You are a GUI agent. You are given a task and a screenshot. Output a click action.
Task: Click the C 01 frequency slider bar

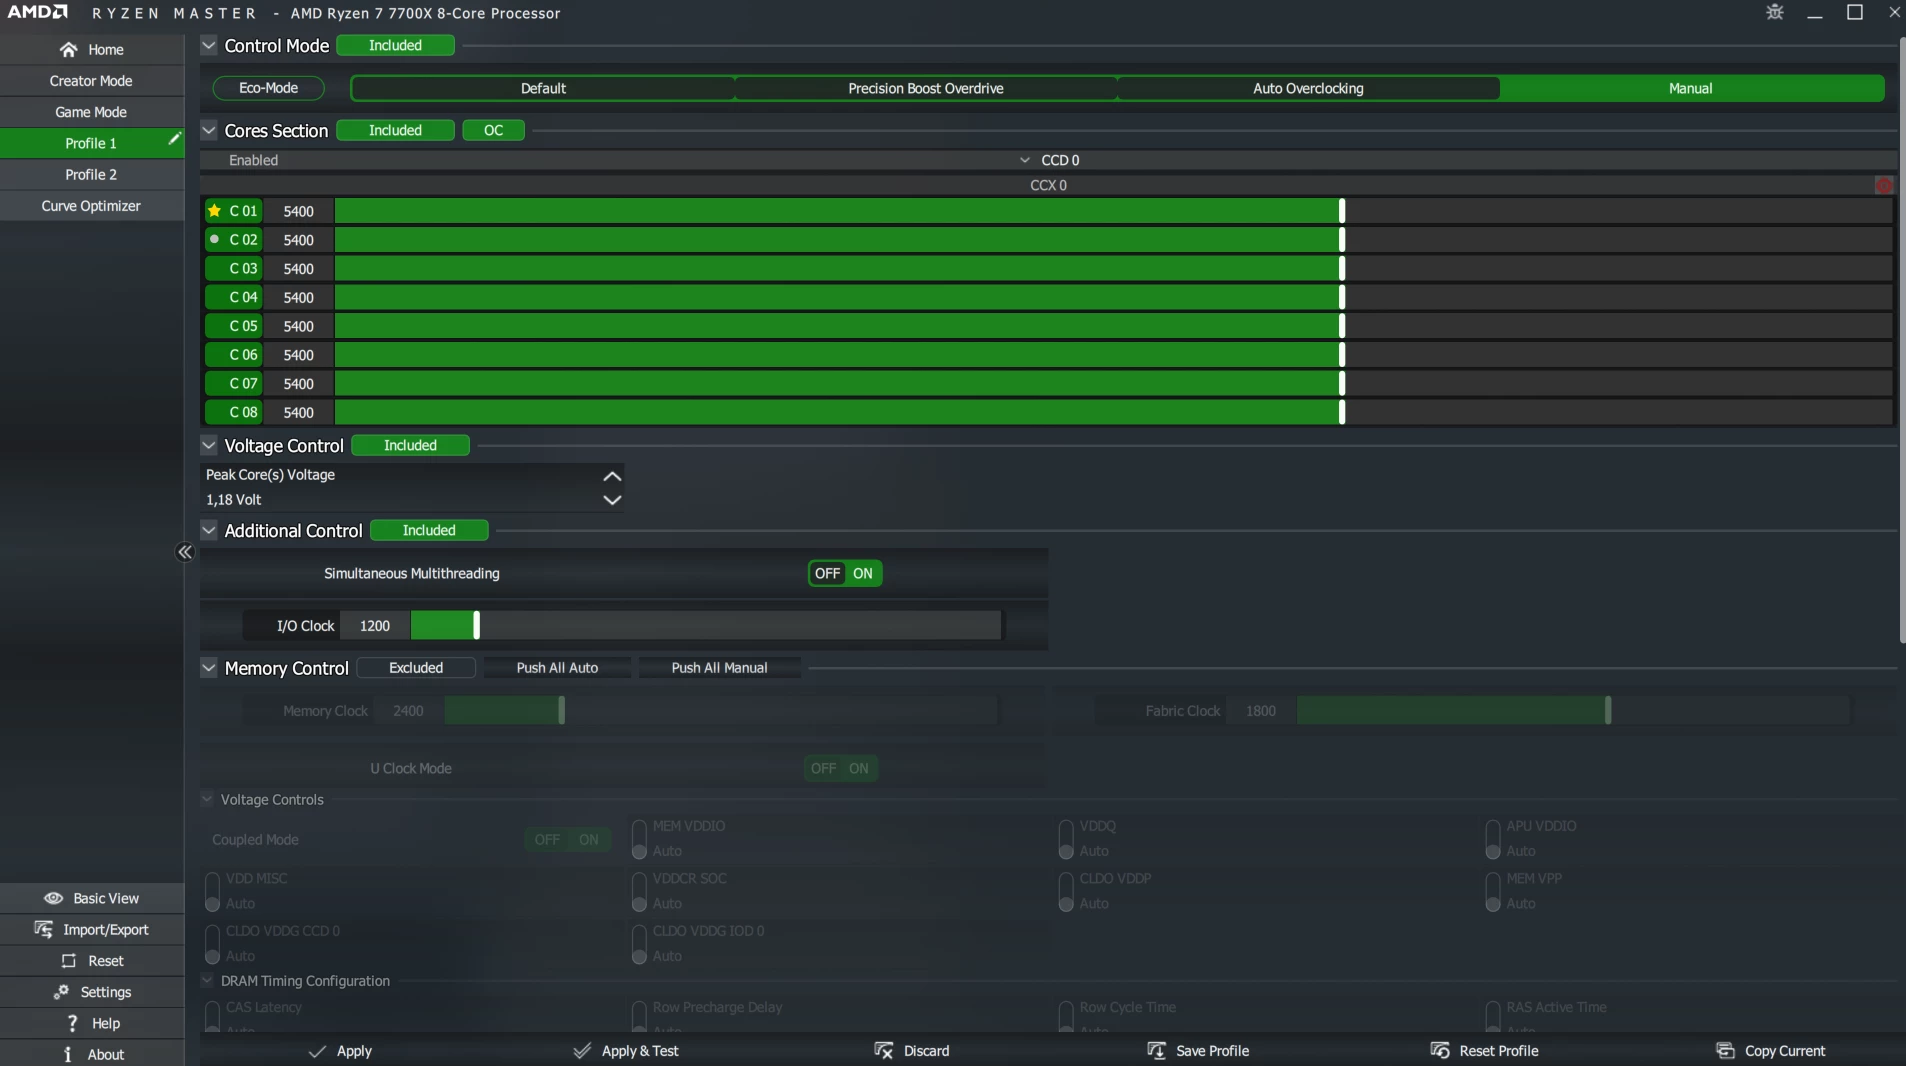tap(1113, 210)
